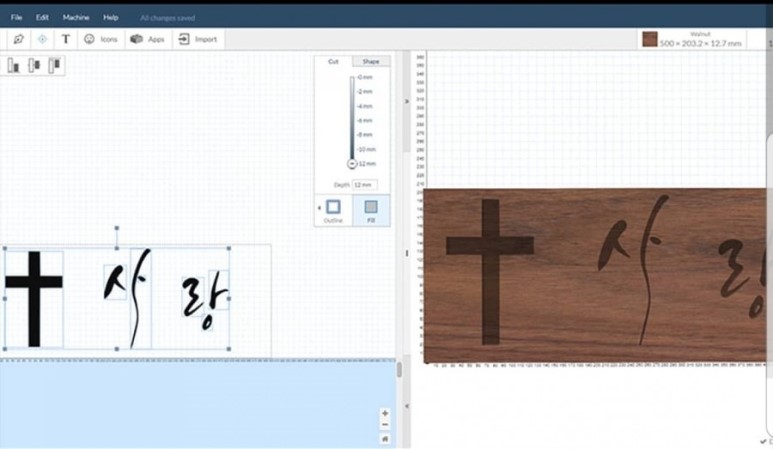The image size is (773, 449).
Task: Open the Help menu
Action: pos(110,18)
